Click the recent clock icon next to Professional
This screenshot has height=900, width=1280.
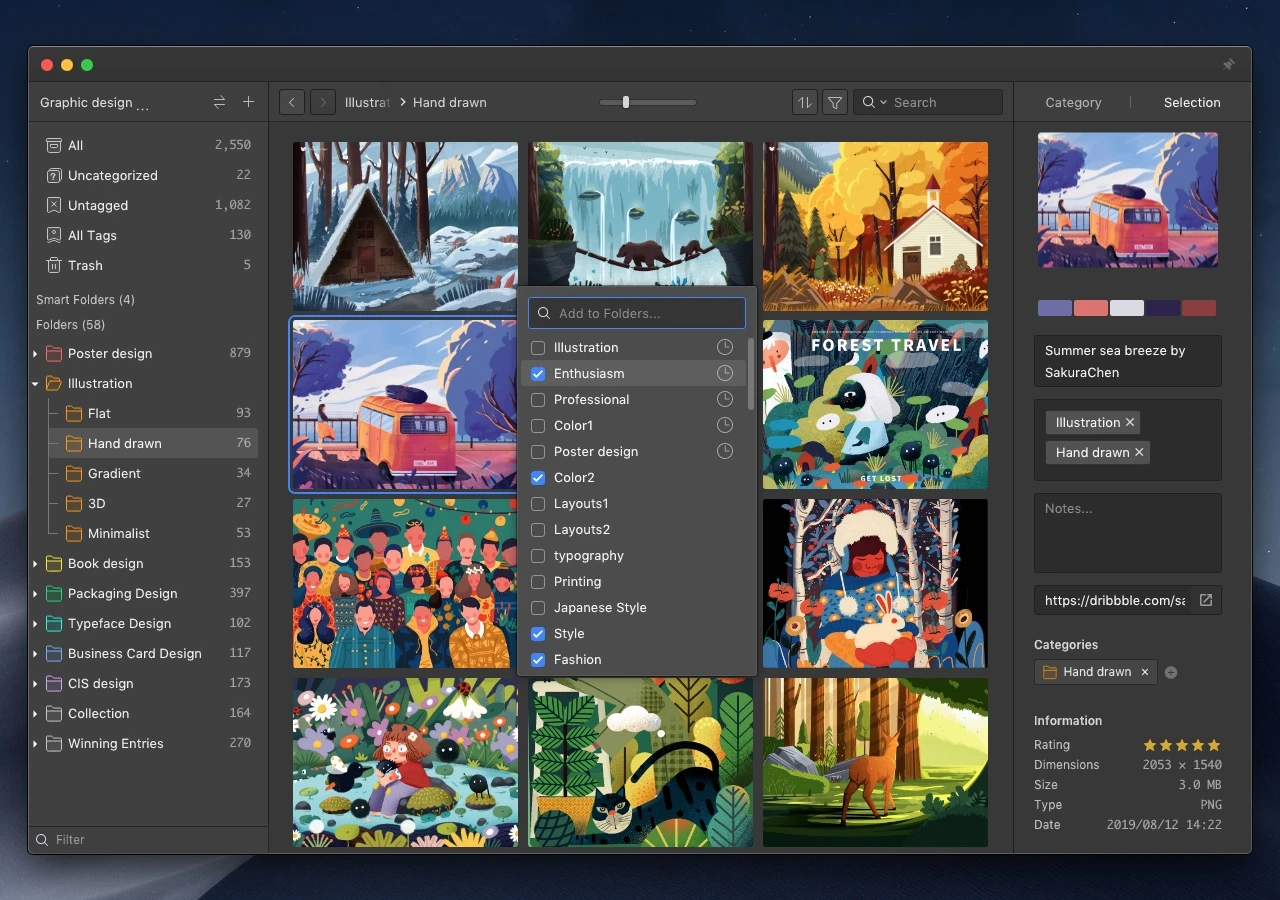pyautogui.click(x=725, y=399)
